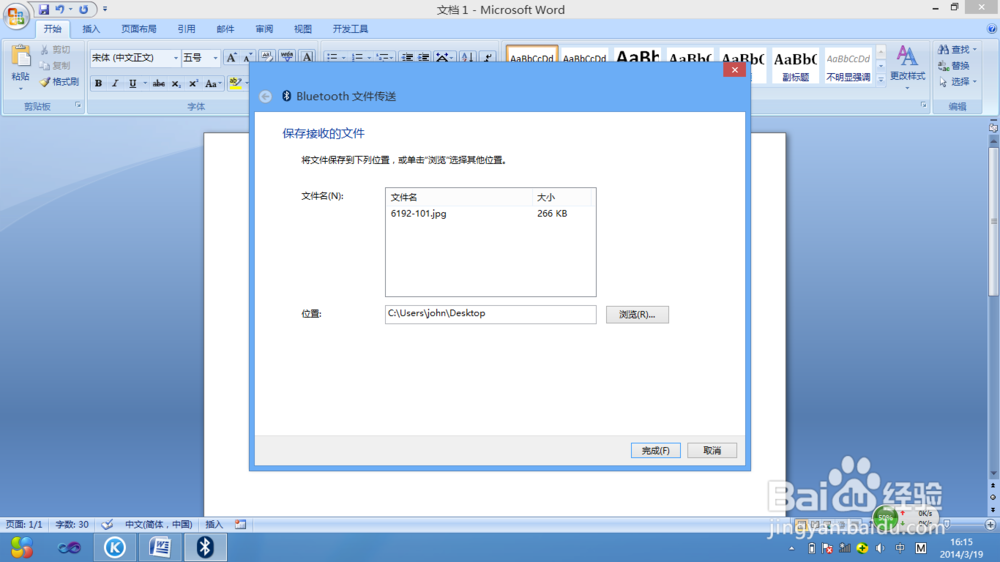Viewport: 1000px width, 562px height.
Task: Open Select (选择) dropdown
Action: [958, 82]
